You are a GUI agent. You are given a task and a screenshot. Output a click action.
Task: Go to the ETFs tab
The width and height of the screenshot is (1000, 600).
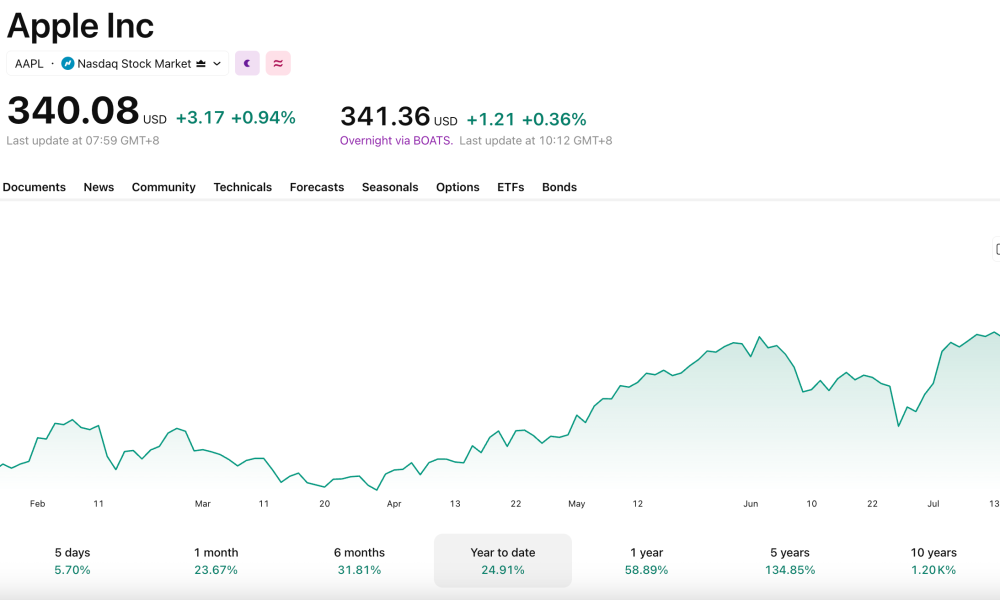[x=511, y=187]
